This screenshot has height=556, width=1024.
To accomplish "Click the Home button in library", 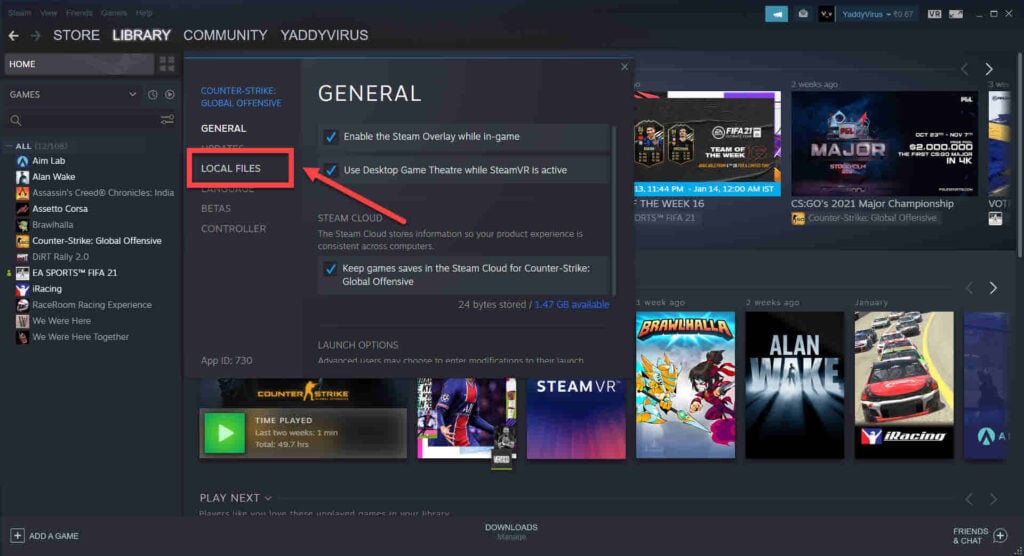I will tap(79, 64).
